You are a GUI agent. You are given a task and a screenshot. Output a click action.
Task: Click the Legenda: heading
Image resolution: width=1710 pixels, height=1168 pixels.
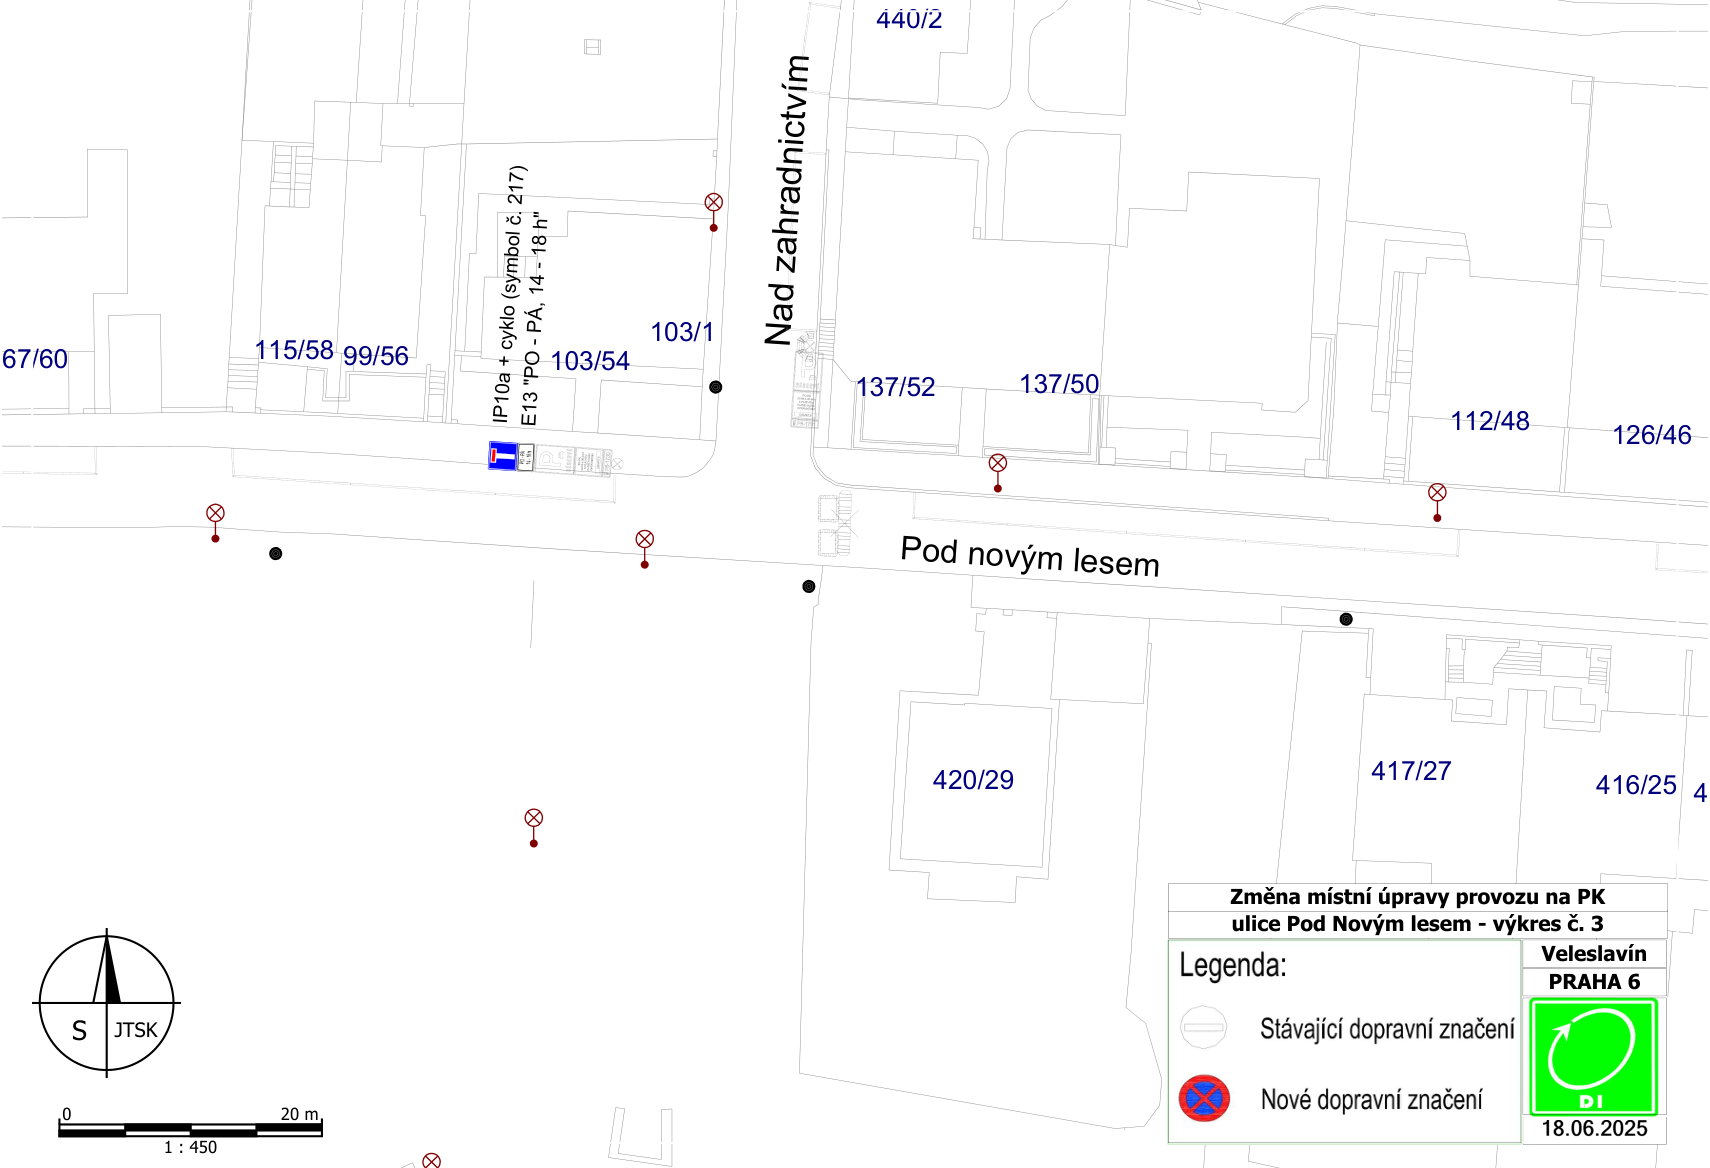coord(1233,966)
